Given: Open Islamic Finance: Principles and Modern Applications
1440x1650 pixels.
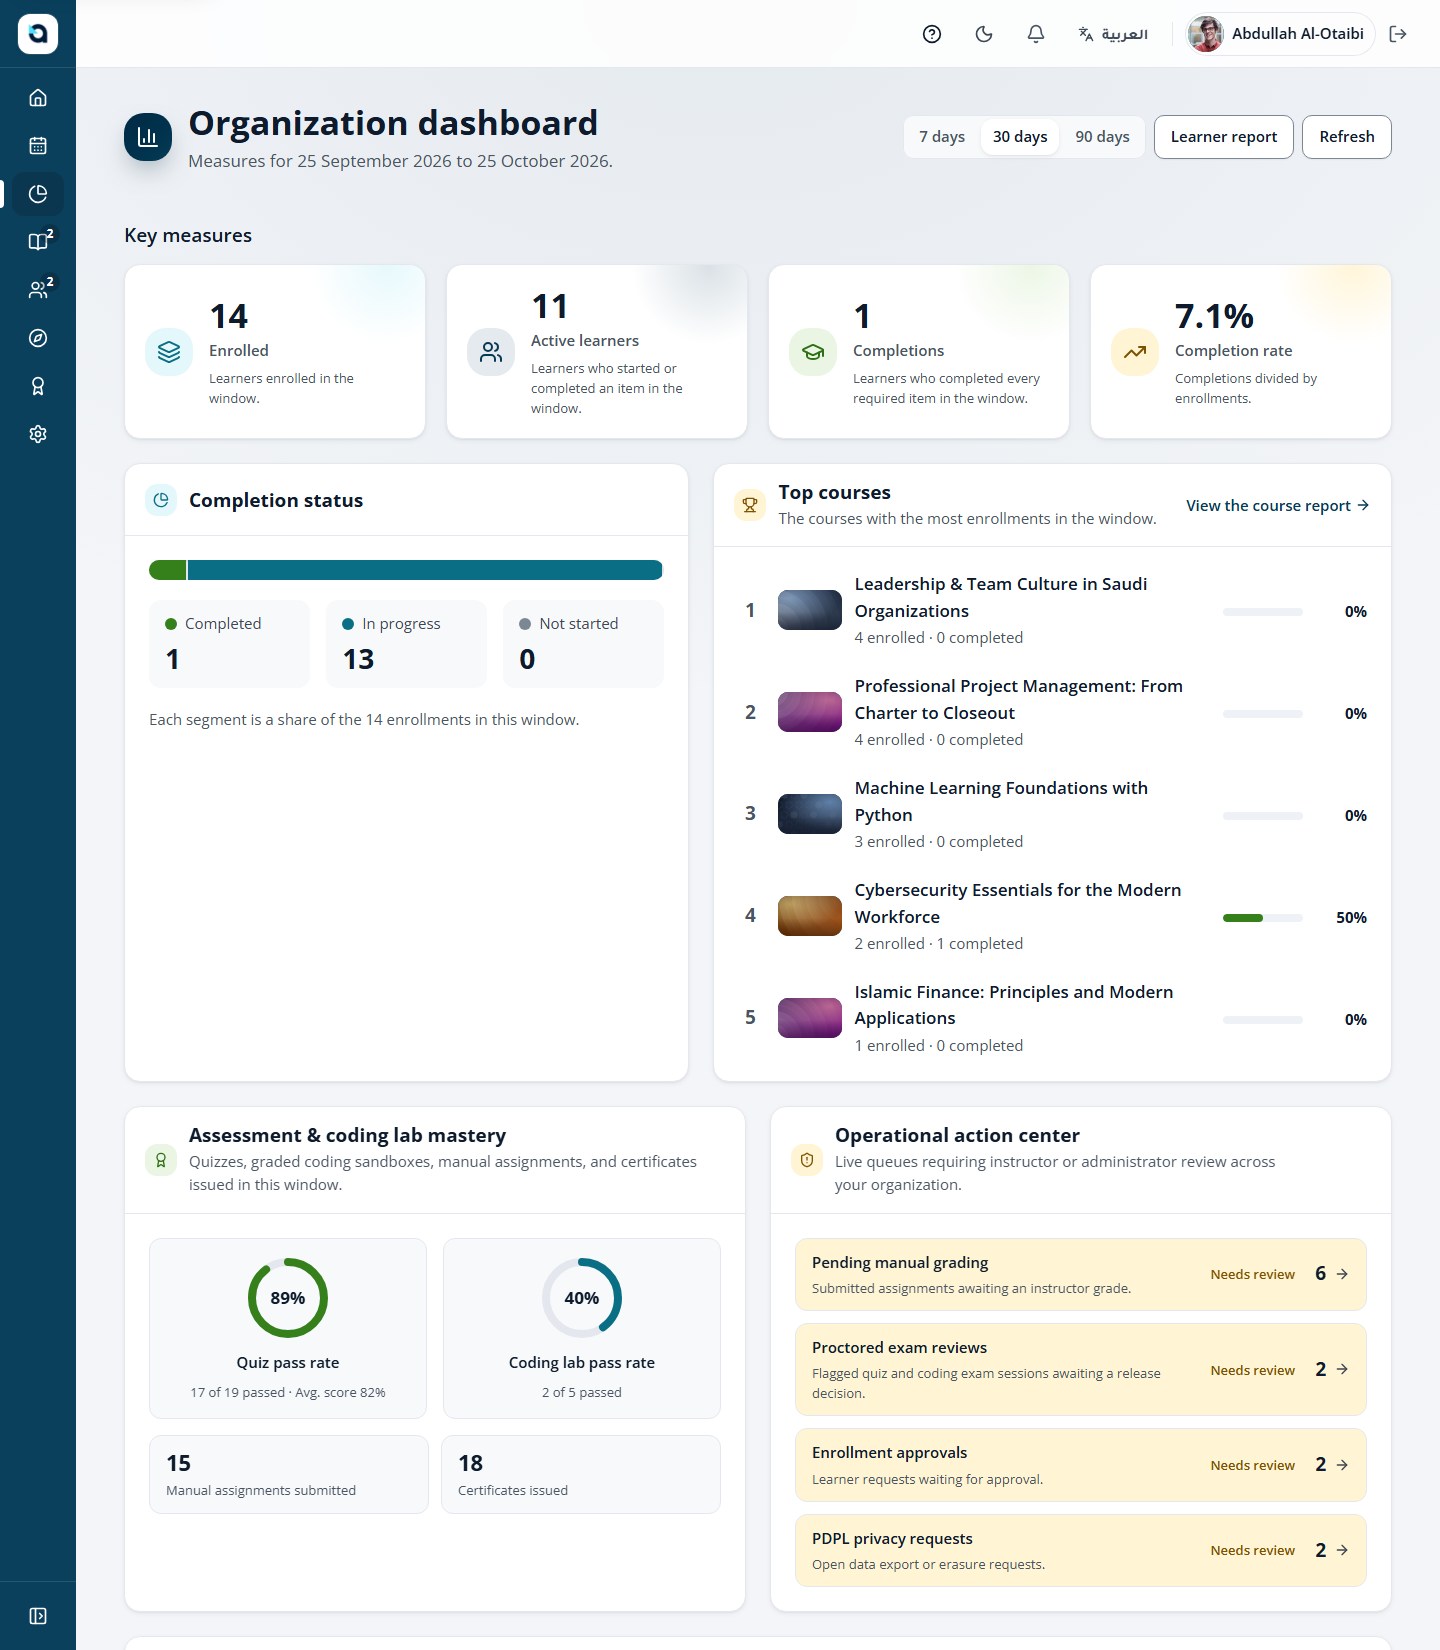Looking at the screenshot, I should pos(1014,1005).
